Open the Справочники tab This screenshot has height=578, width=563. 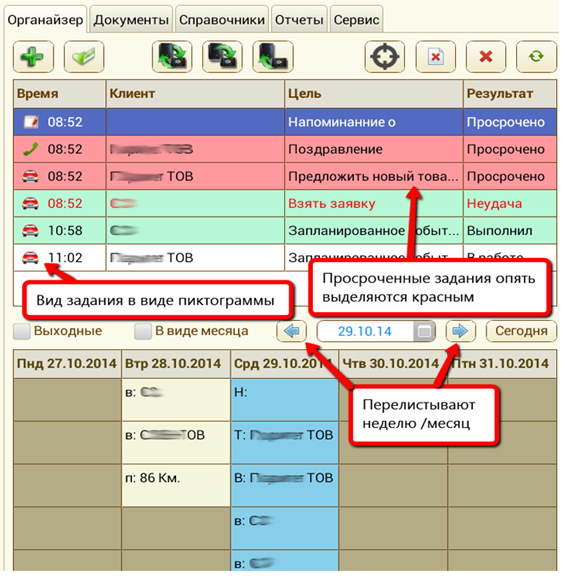[x=222, y=20]
